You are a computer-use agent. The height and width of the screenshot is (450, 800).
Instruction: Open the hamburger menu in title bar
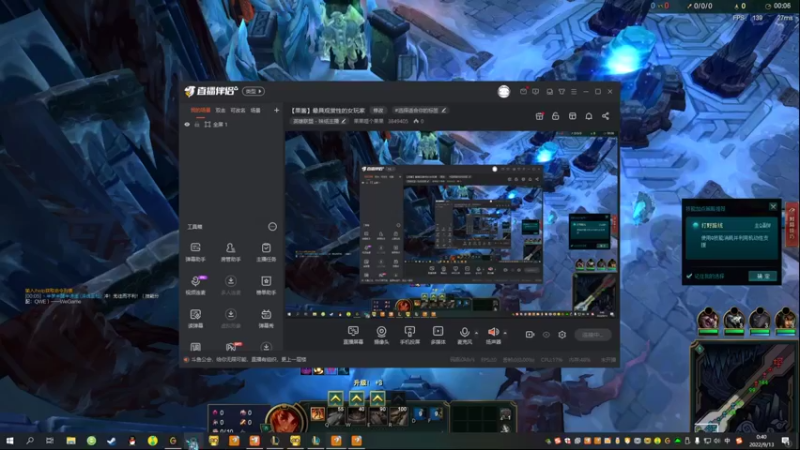573,91
